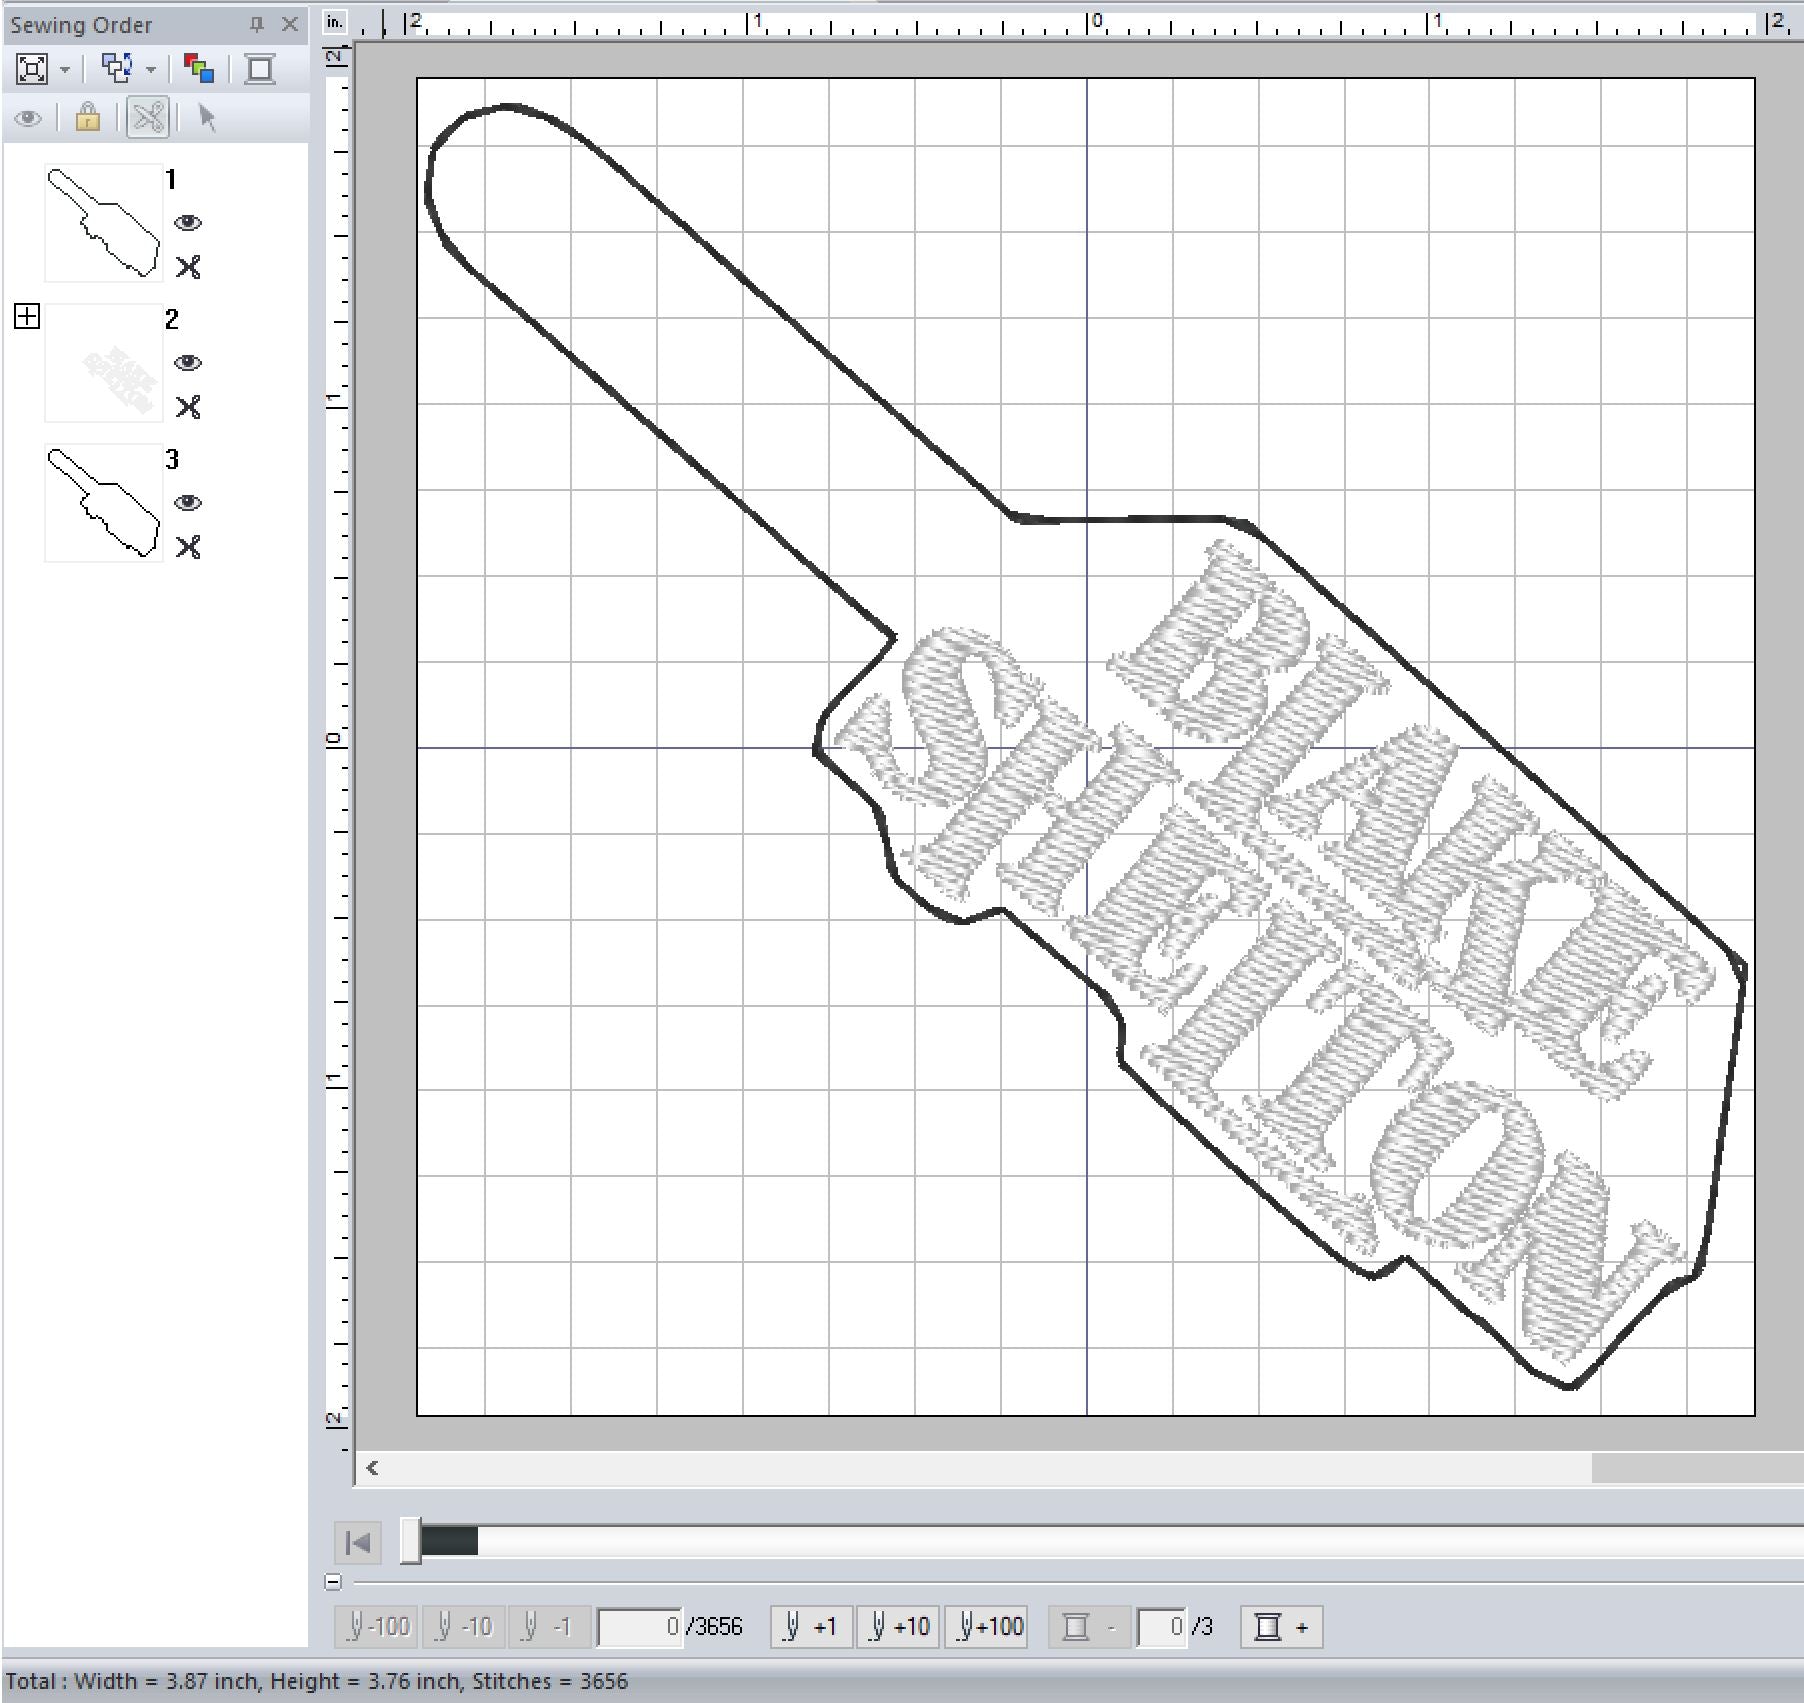This screenshot has width=1804, height=1703.
Task: Toggle scissors trim of item 3
Action: click(x=188, y=547)
